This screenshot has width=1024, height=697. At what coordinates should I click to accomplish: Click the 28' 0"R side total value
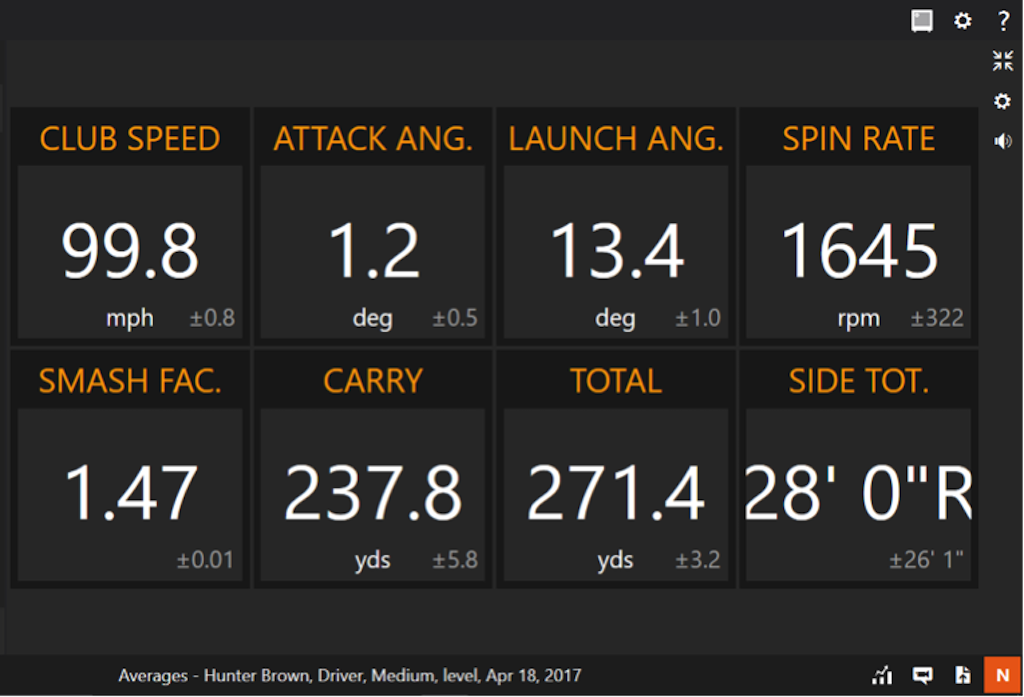[x=858, y=493]
